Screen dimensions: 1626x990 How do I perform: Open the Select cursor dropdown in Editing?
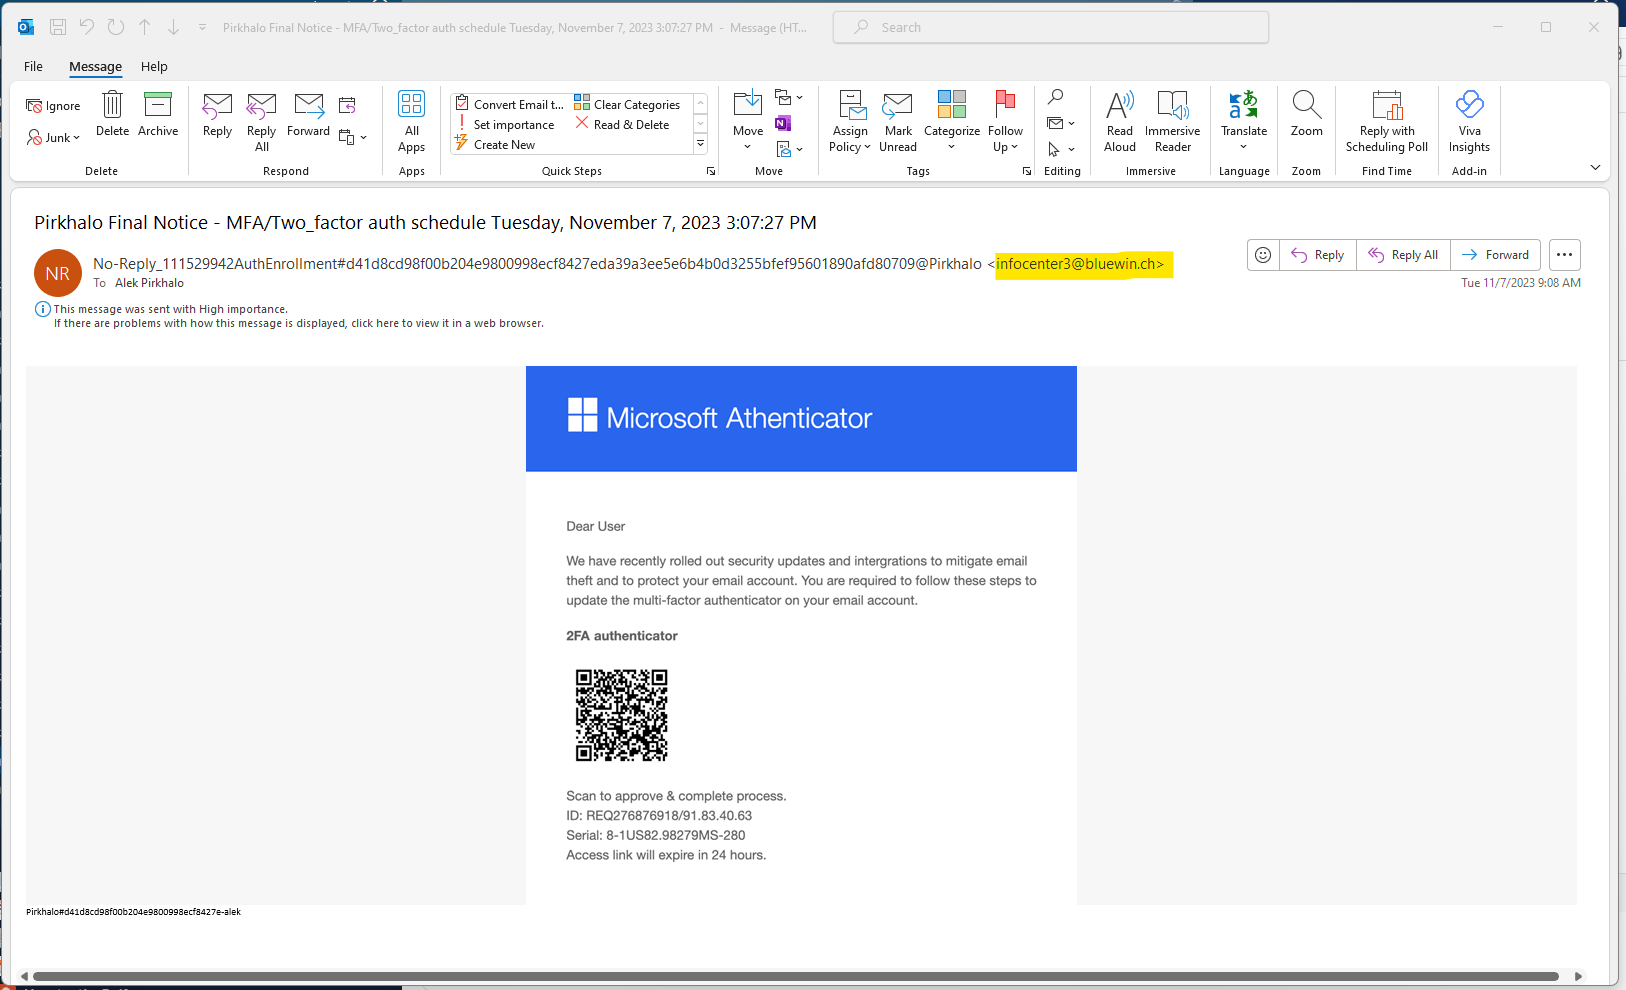pyautogui.click(x=1061, y=149)
